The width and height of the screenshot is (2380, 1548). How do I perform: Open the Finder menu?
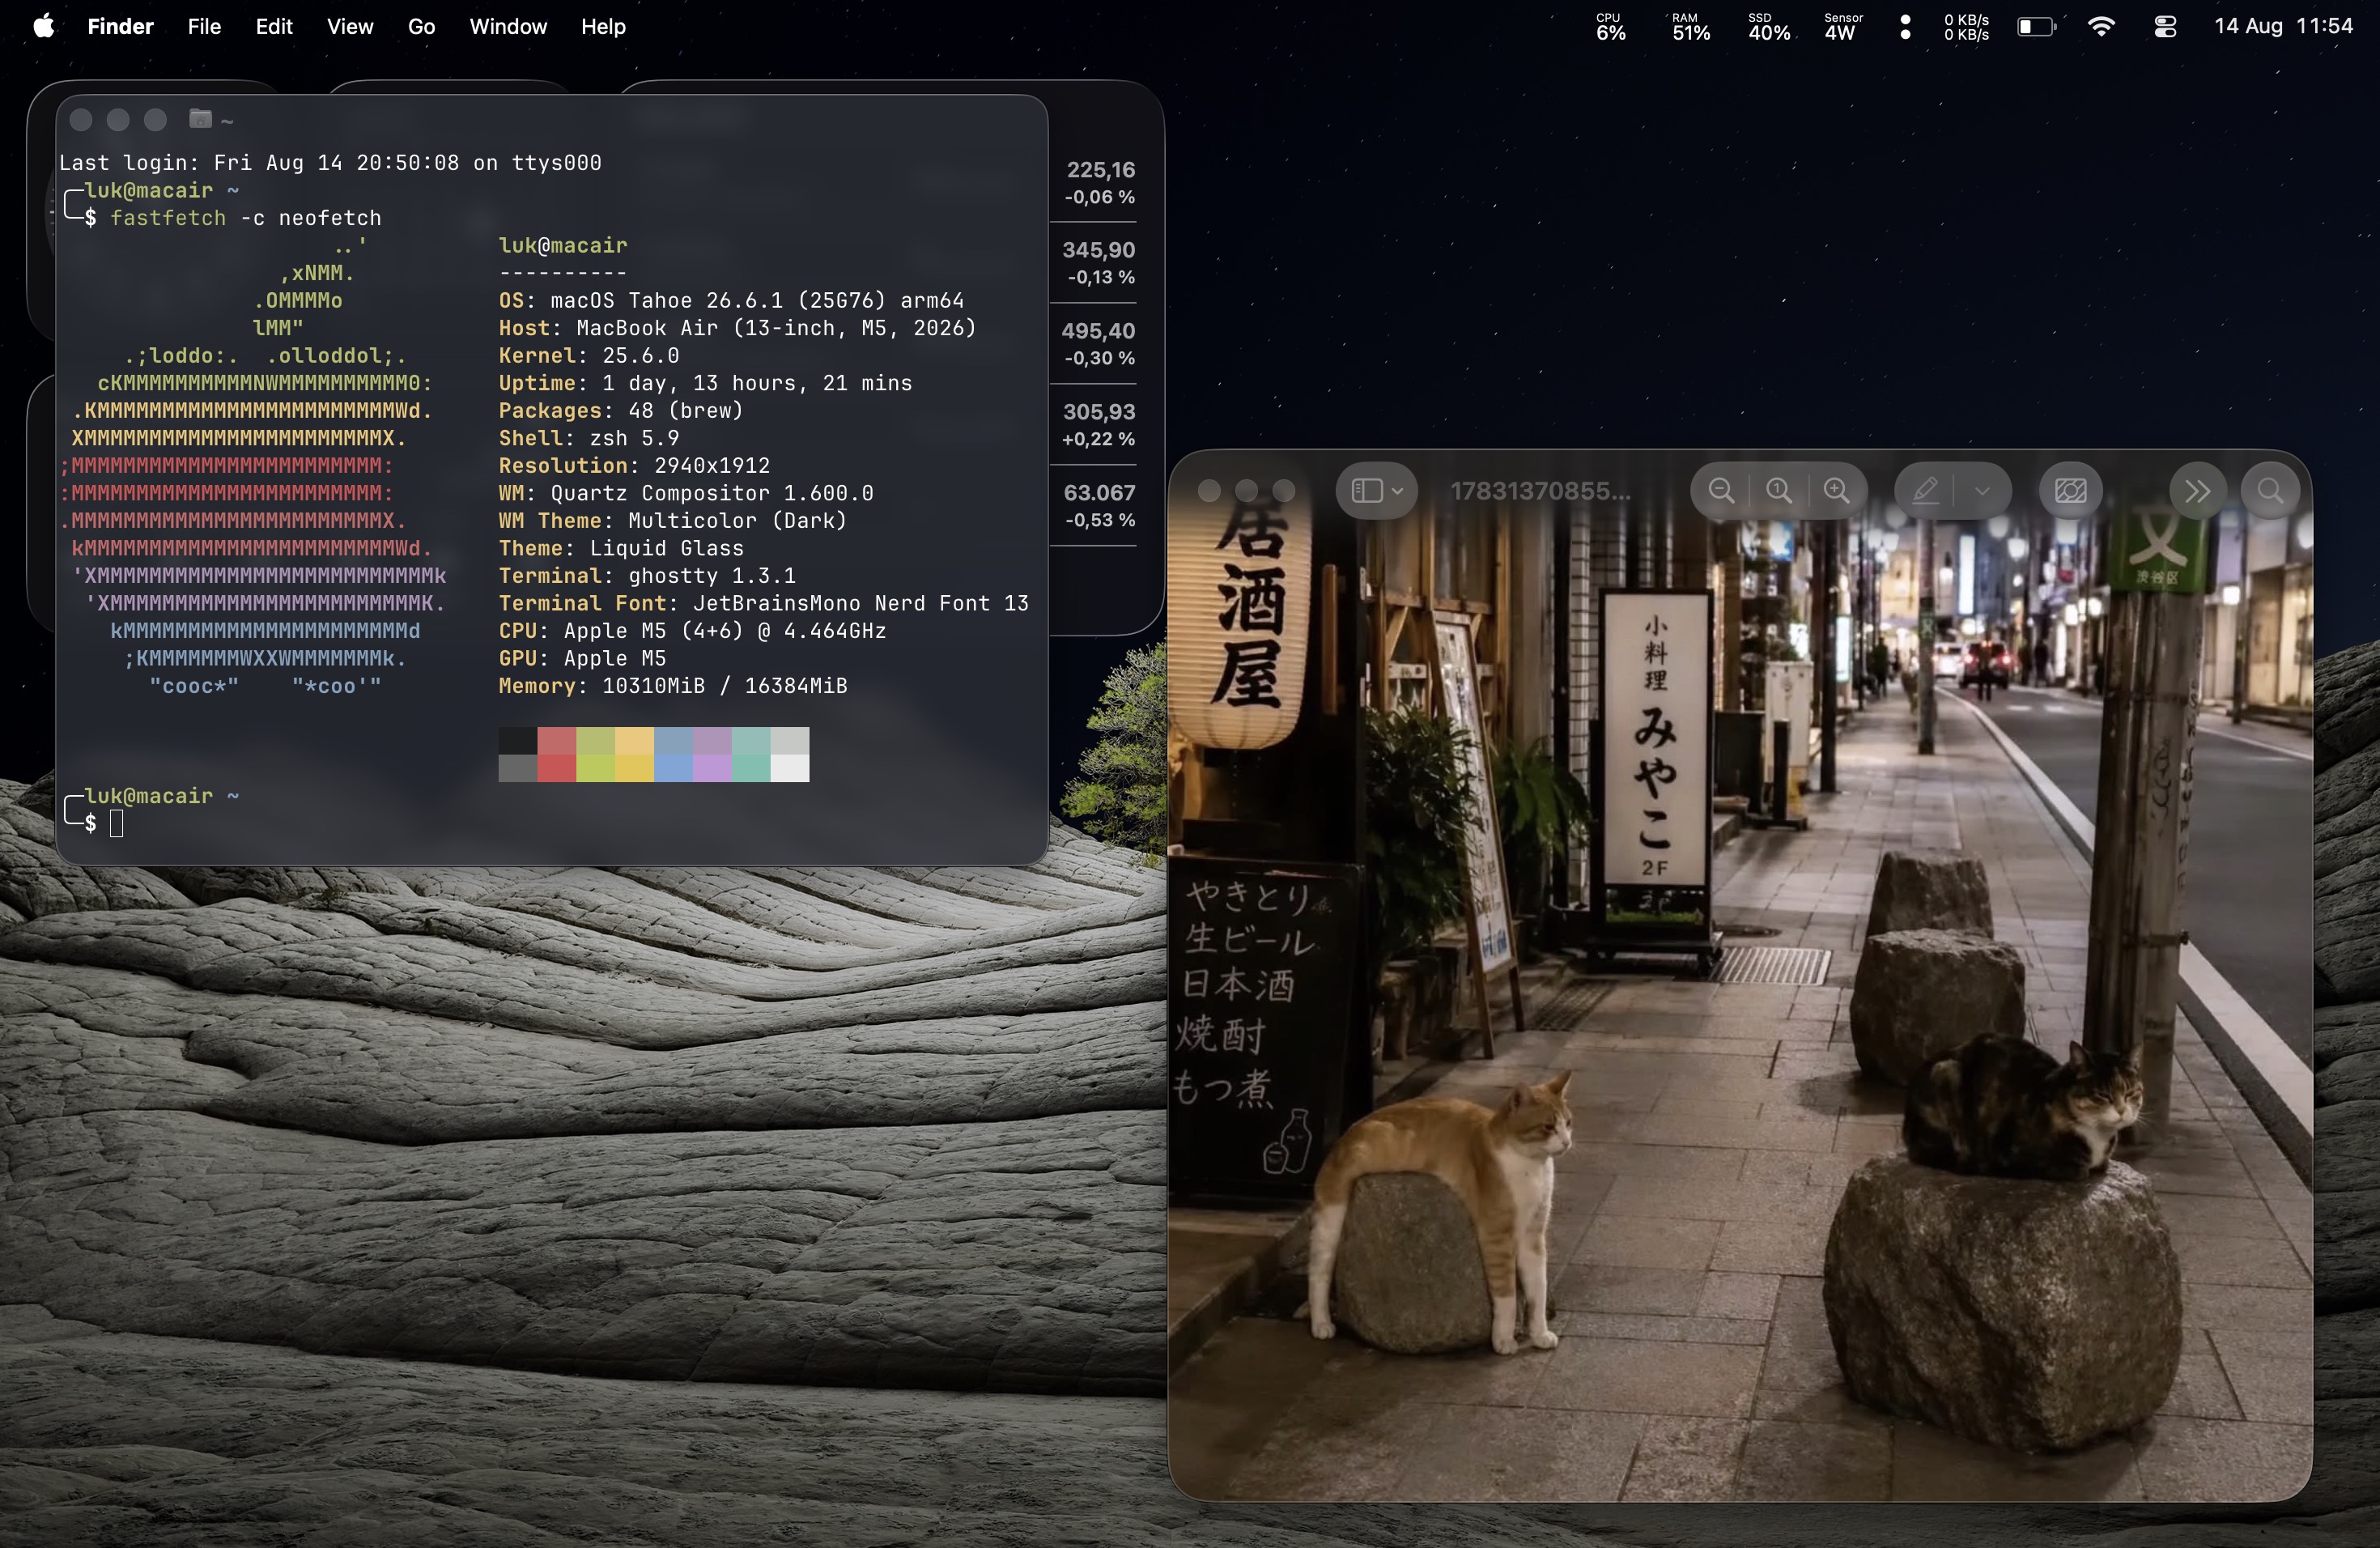tap(120, 26)
